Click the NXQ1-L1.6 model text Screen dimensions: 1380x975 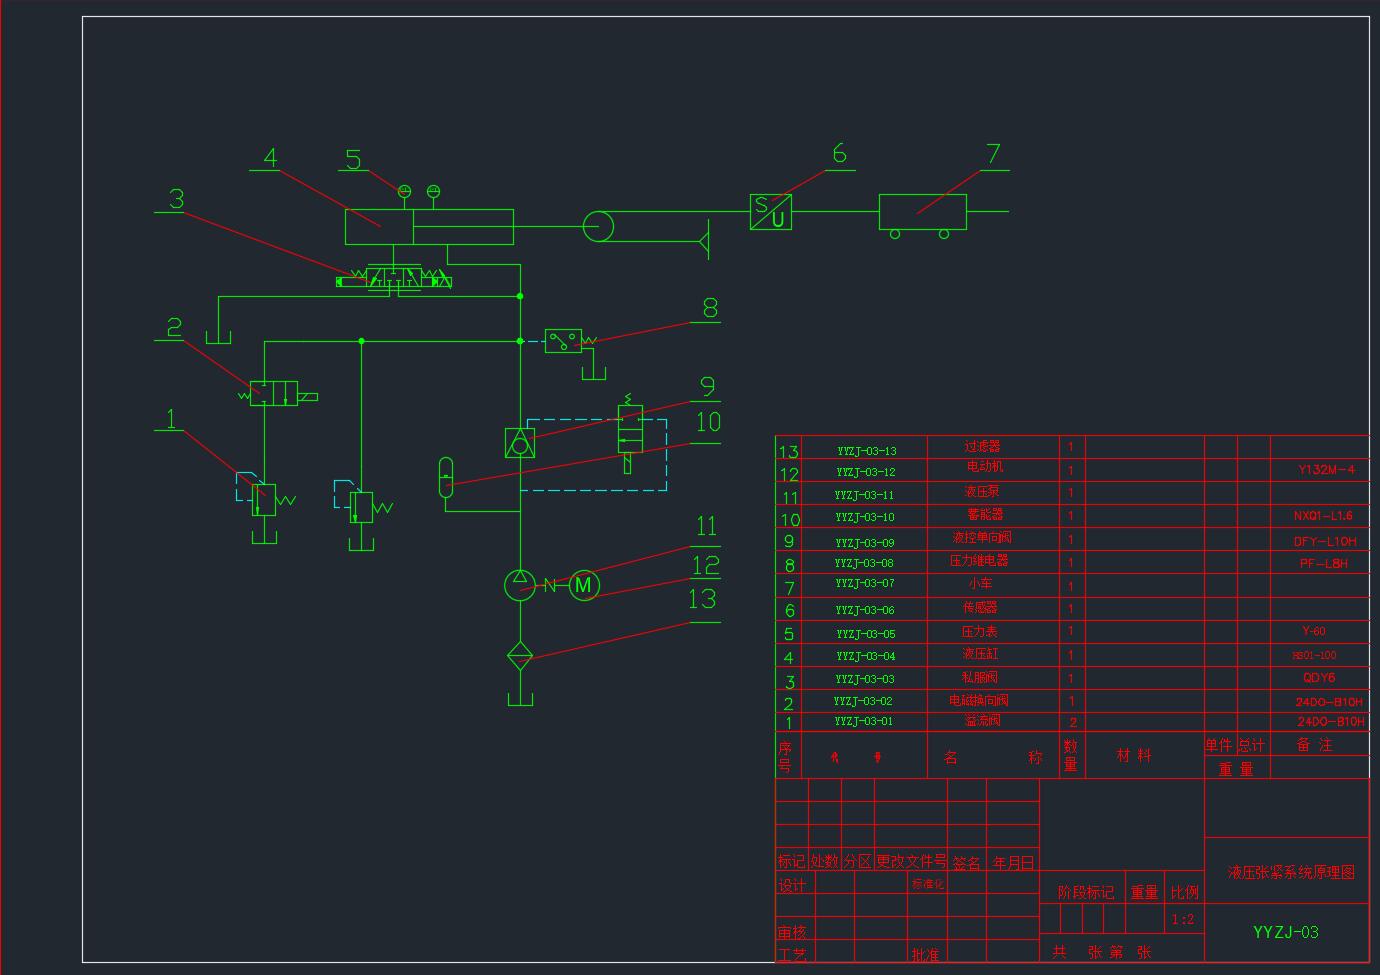coord(1323,516)
